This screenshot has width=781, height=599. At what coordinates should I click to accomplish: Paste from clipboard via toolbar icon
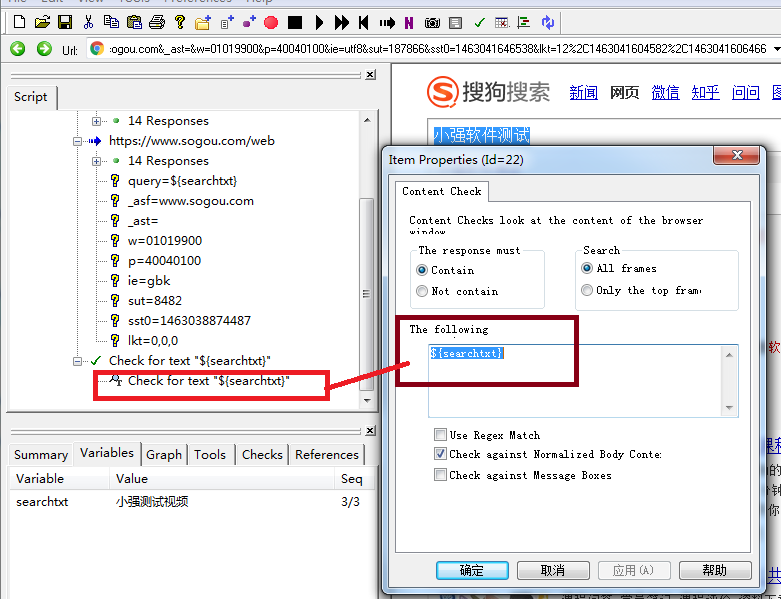134,22
